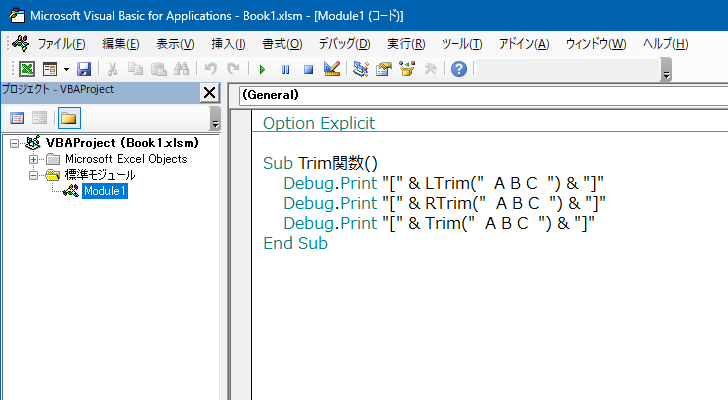Click the View Object icon in the project pane

tap(39, 118)
